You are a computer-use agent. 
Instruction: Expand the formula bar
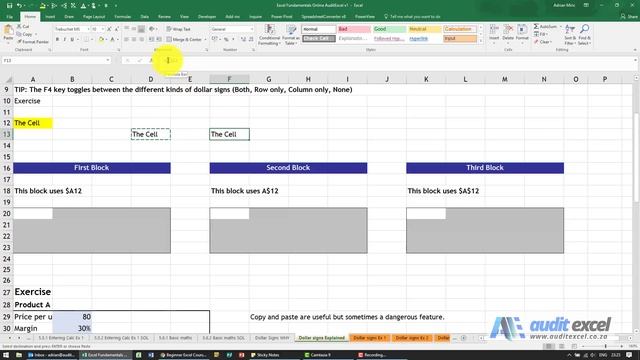pos(636,60)
